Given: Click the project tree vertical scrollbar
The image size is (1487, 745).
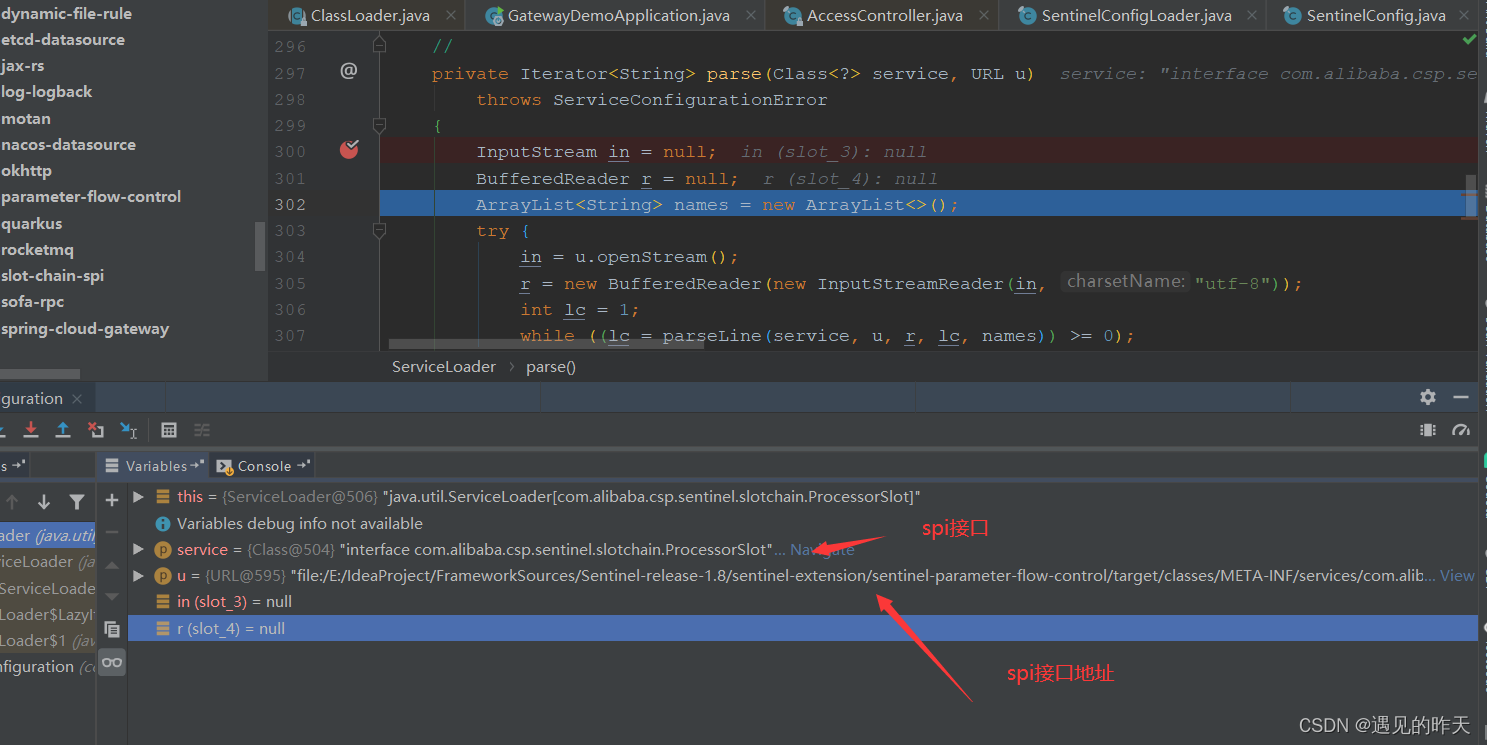Looking at the screenshot, I should click(x=260, y=246).
